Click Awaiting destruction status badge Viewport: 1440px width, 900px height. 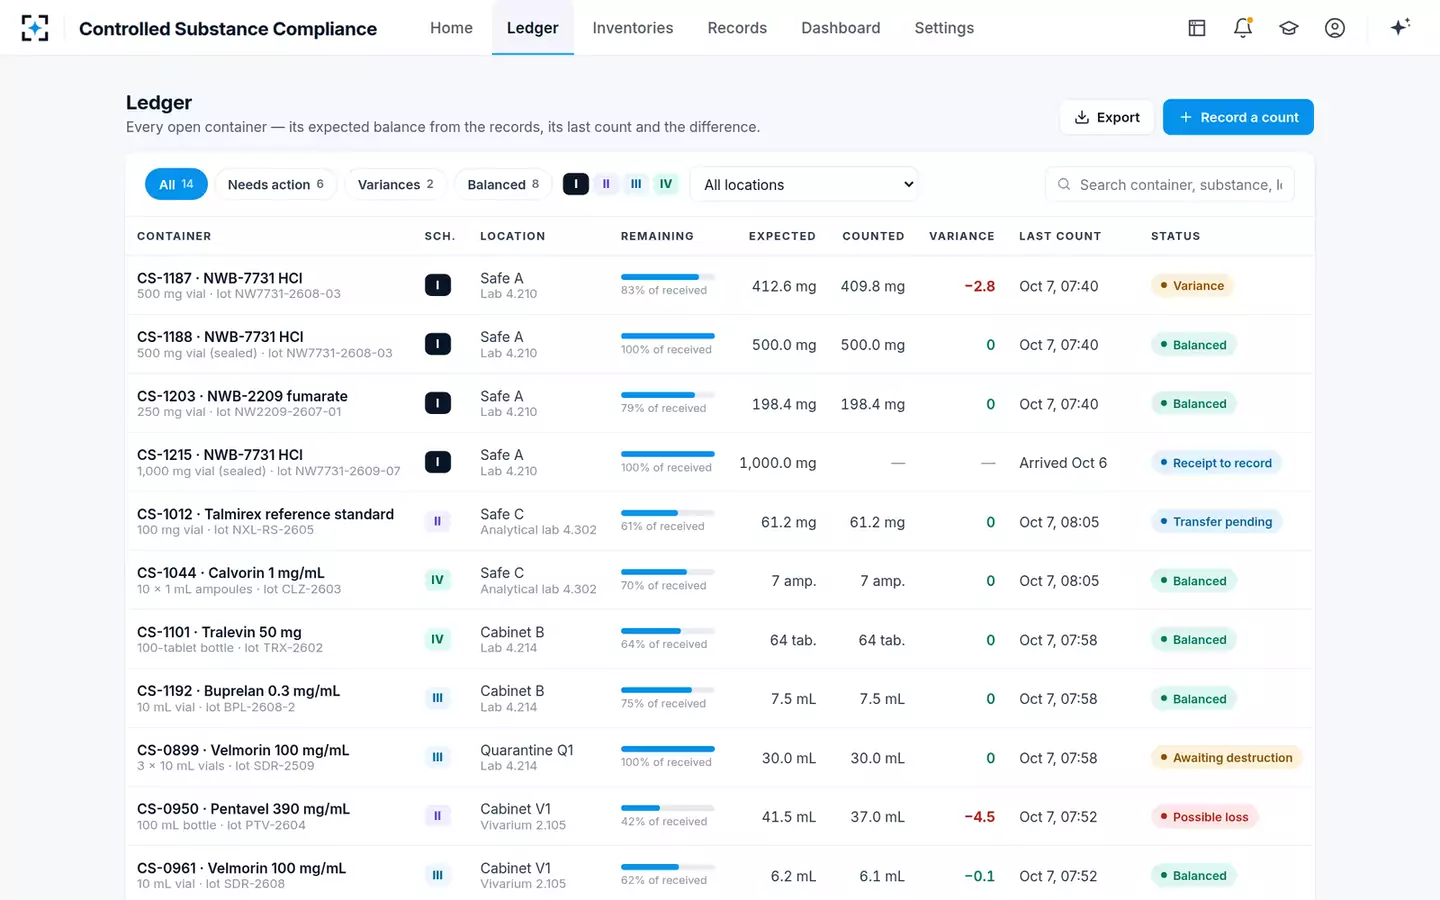[1226, 758]
